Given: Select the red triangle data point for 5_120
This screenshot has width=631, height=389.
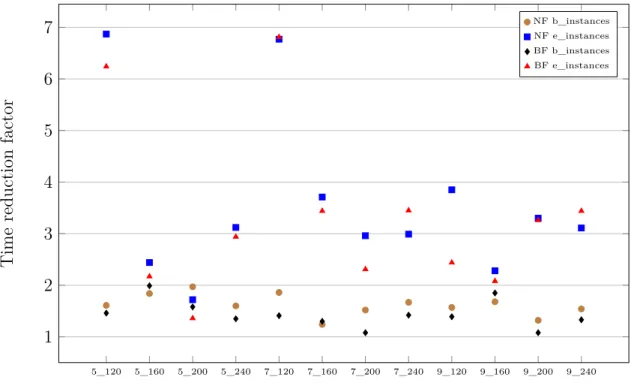Looking at the screenshot, I should [x=106, y=66].
